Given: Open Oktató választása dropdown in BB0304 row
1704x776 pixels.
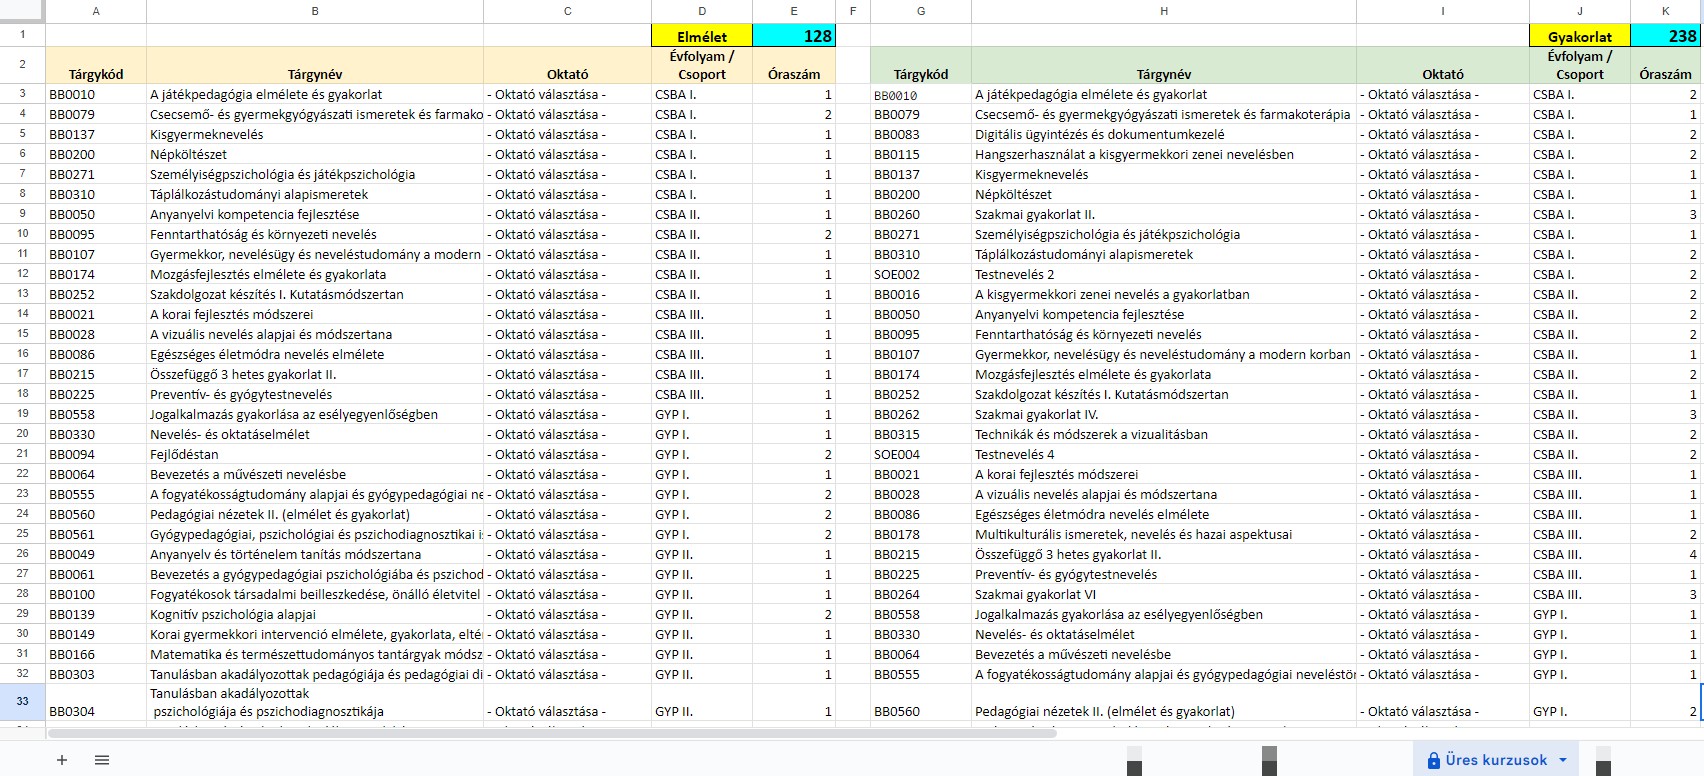Looking at the screenshot, I should 568,702.
